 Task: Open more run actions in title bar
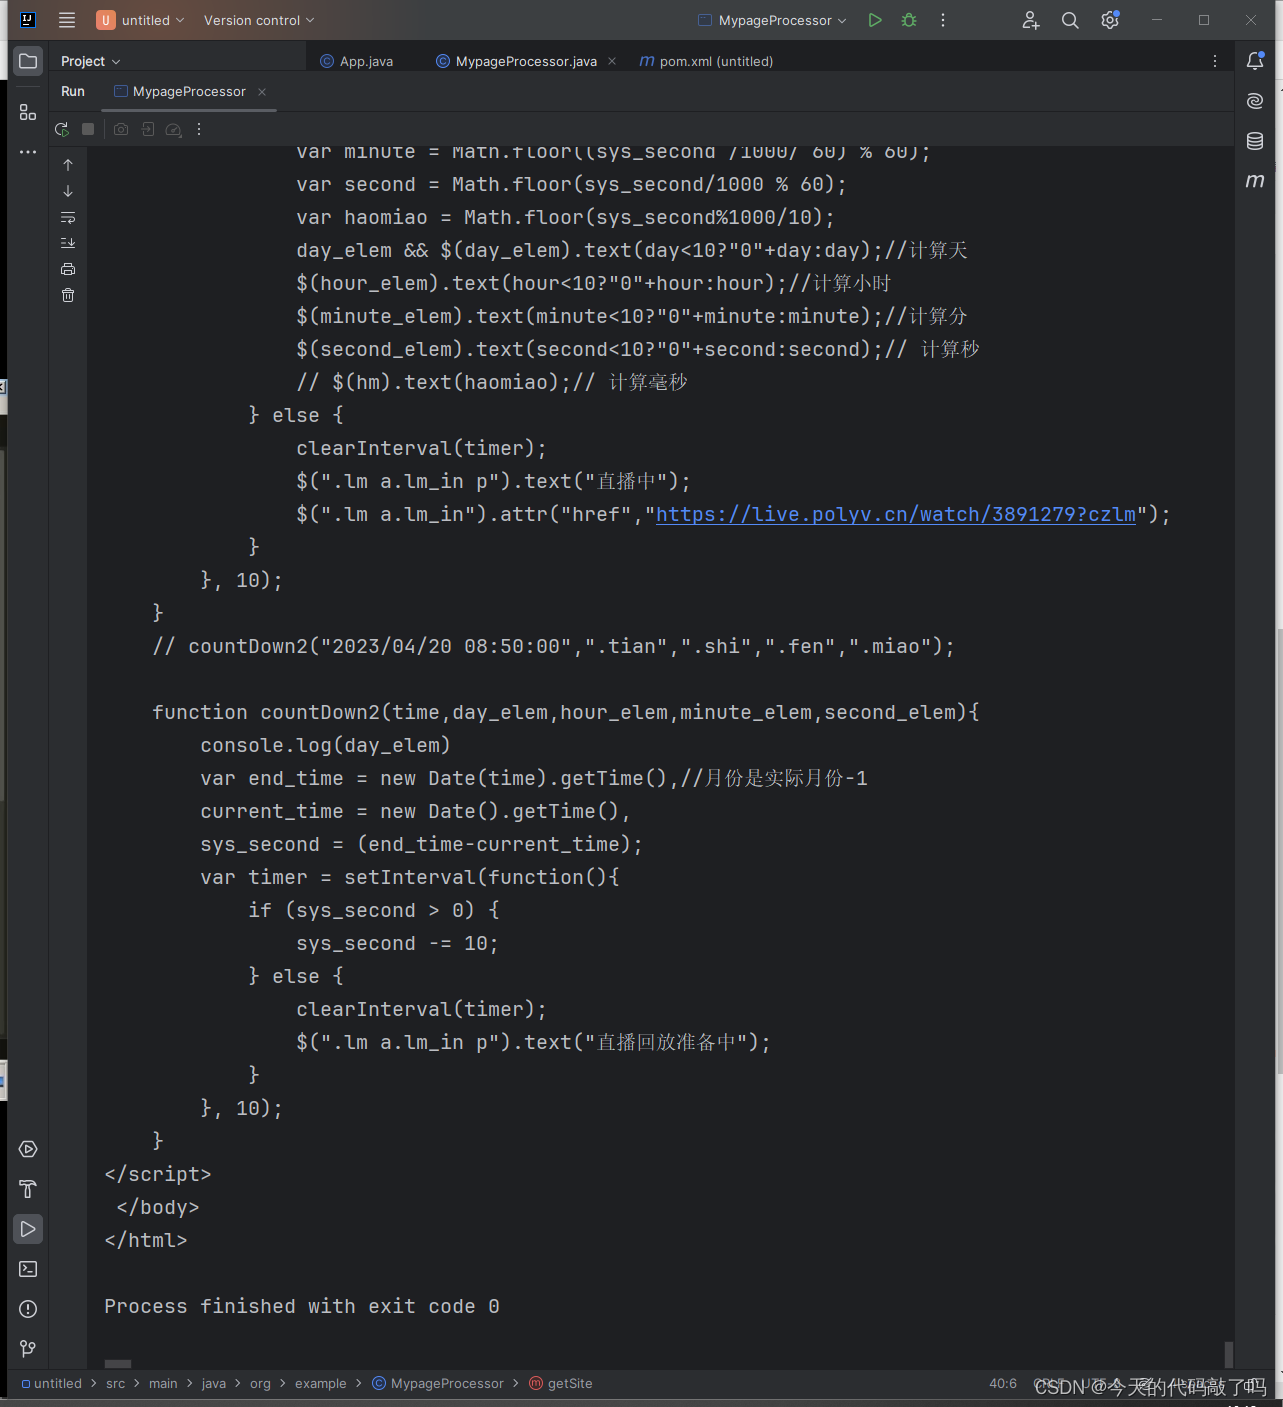pos(943,20)
